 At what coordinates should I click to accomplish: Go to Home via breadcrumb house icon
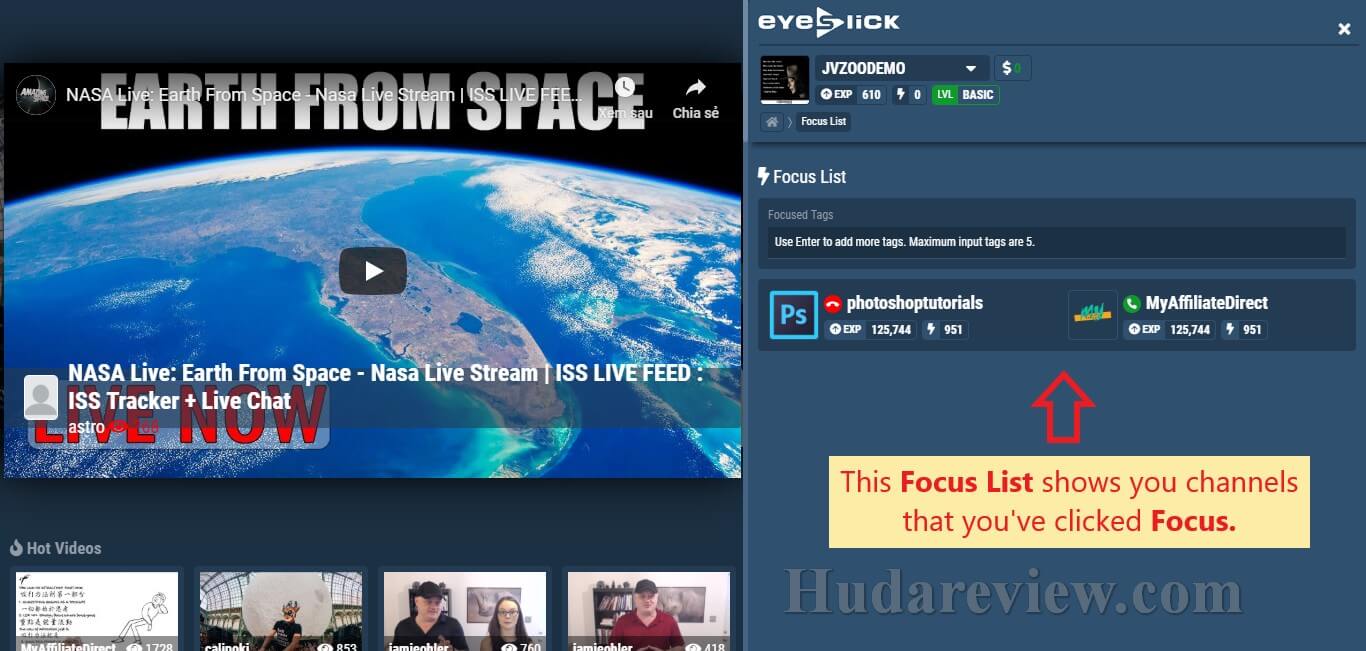pos(772,122)
